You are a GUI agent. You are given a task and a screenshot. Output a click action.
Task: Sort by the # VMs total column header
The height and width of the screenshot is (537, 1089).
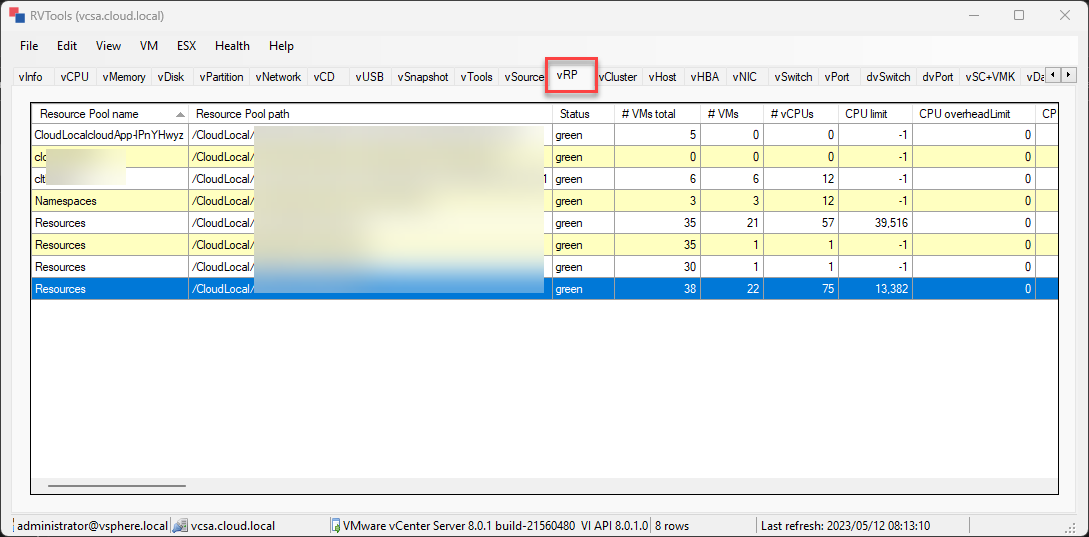[657, 114]
